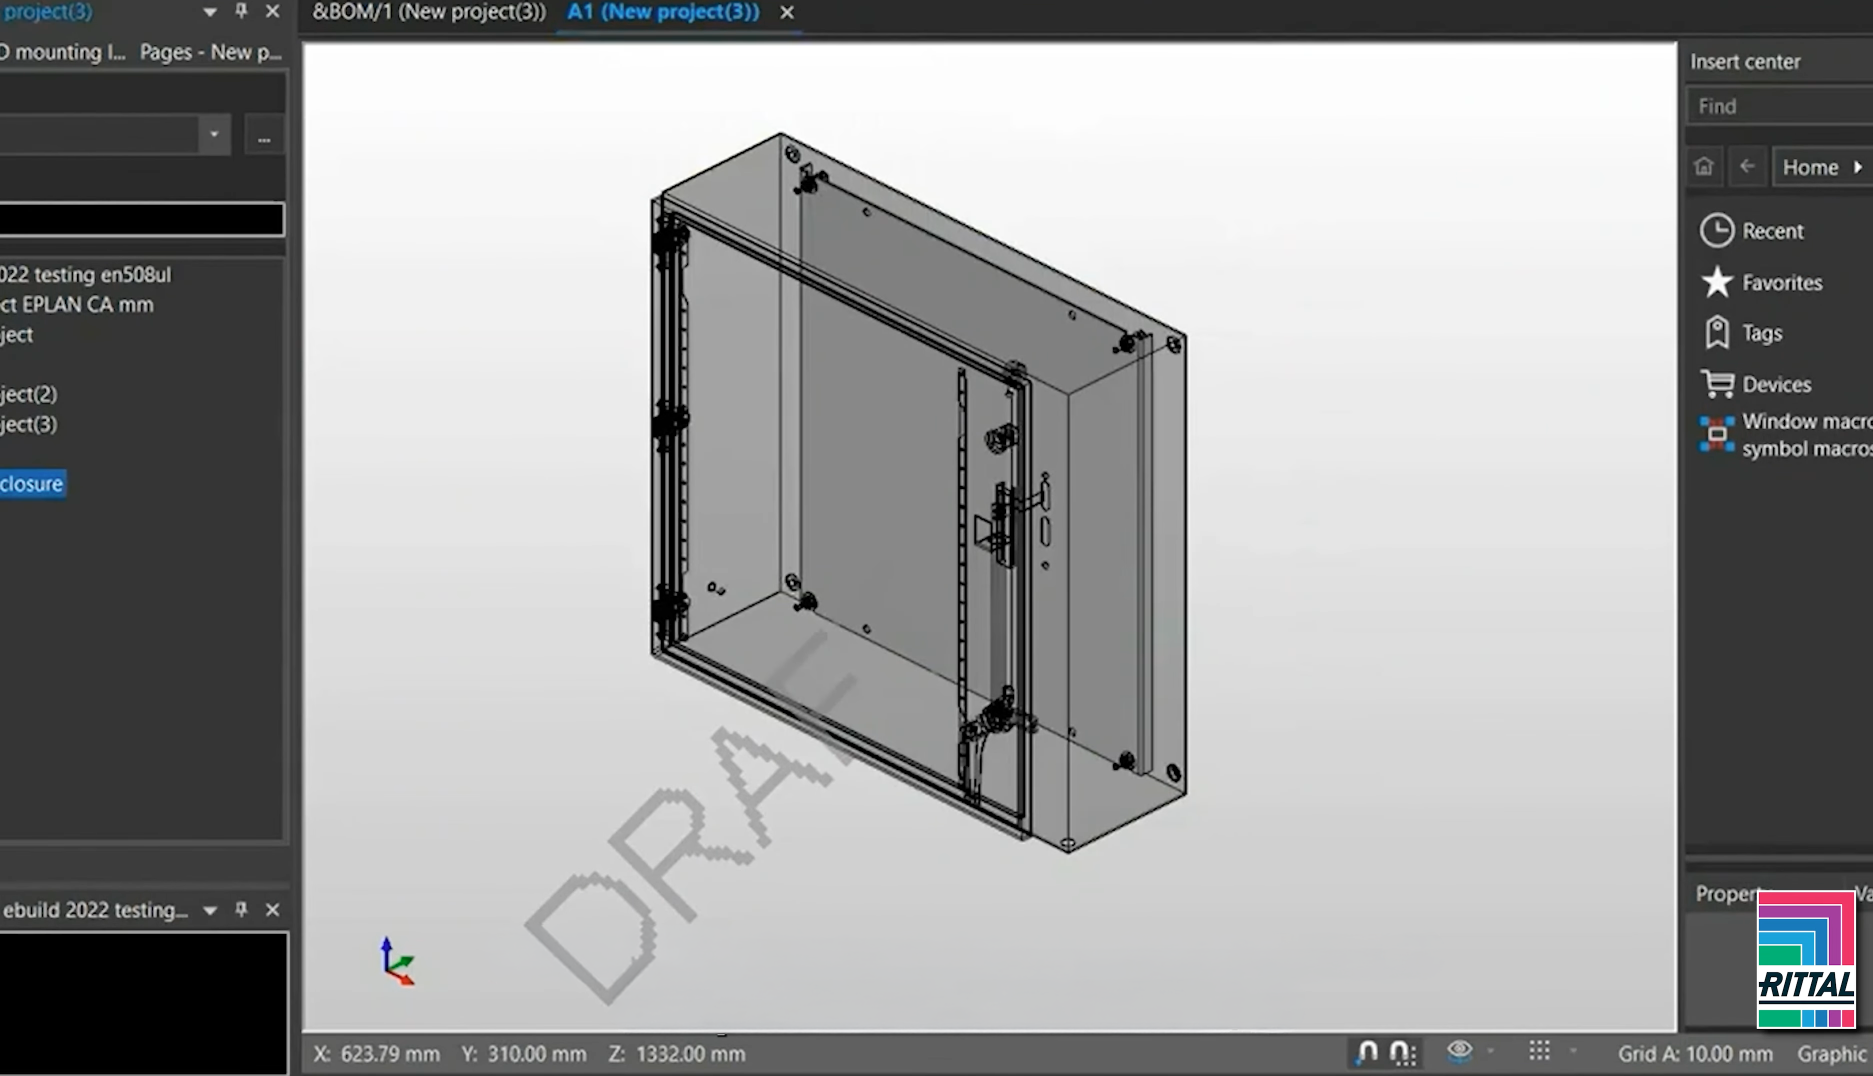Toggle object snap magnet in status bar
The height and width of the screenshot is (1076, 1873).
pyautogui.click(x=1367, y=1053)
